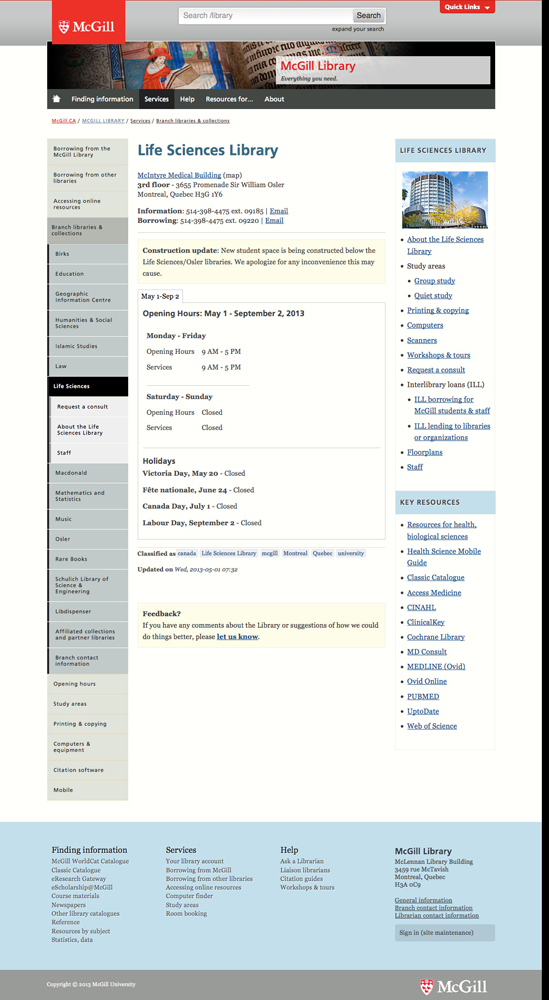This screenshot has height=1000, width=549.
Task: Select Life Sciences in left menu
Action: [88, 386]
